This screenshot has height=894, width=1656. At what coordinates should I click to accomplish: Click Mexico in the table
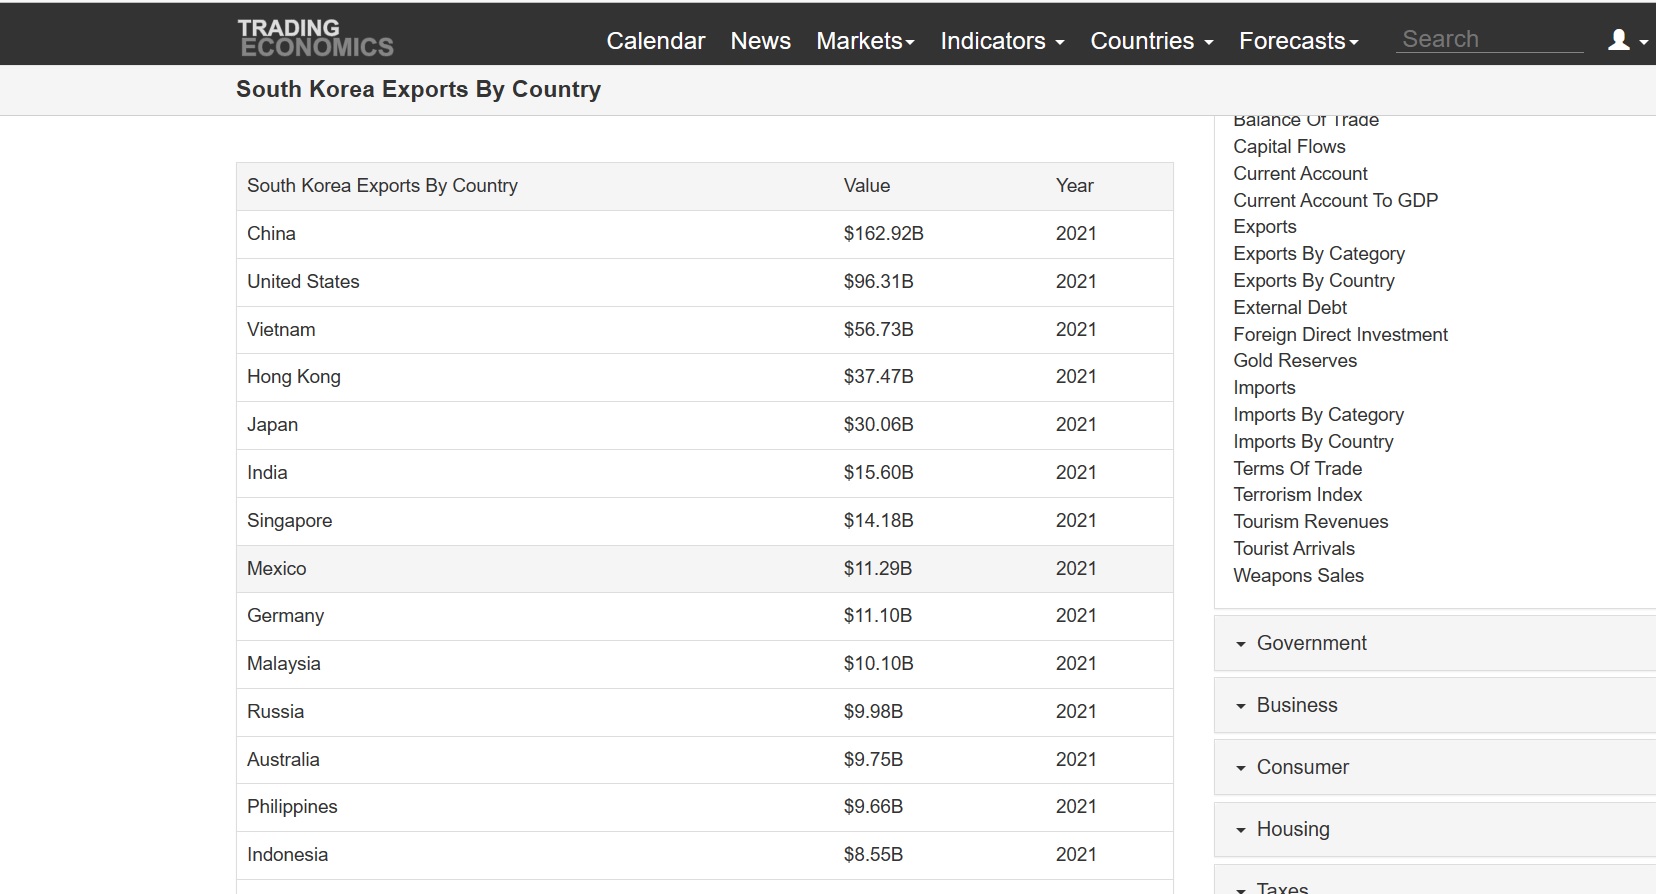276,569
